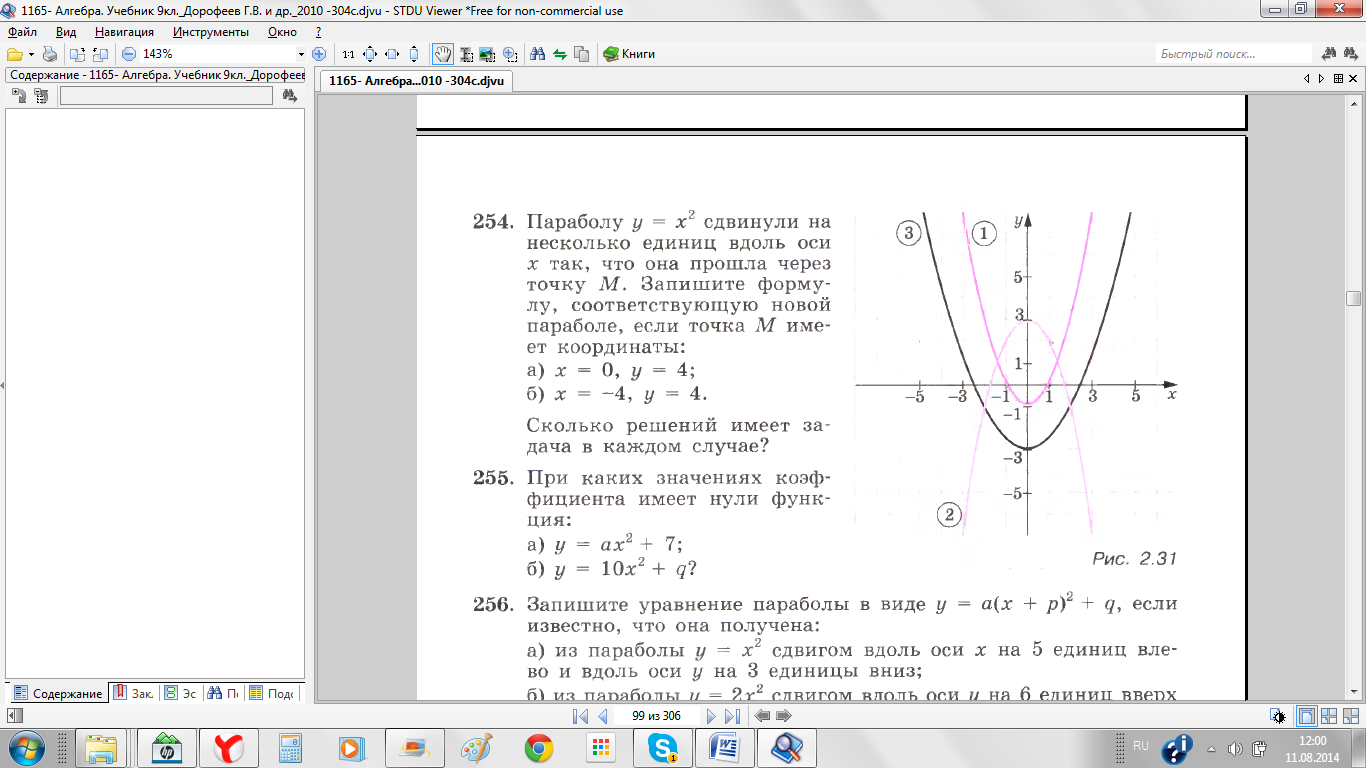
Task: Expand all contents tree icon in sidebar
Action: (19, 96)
